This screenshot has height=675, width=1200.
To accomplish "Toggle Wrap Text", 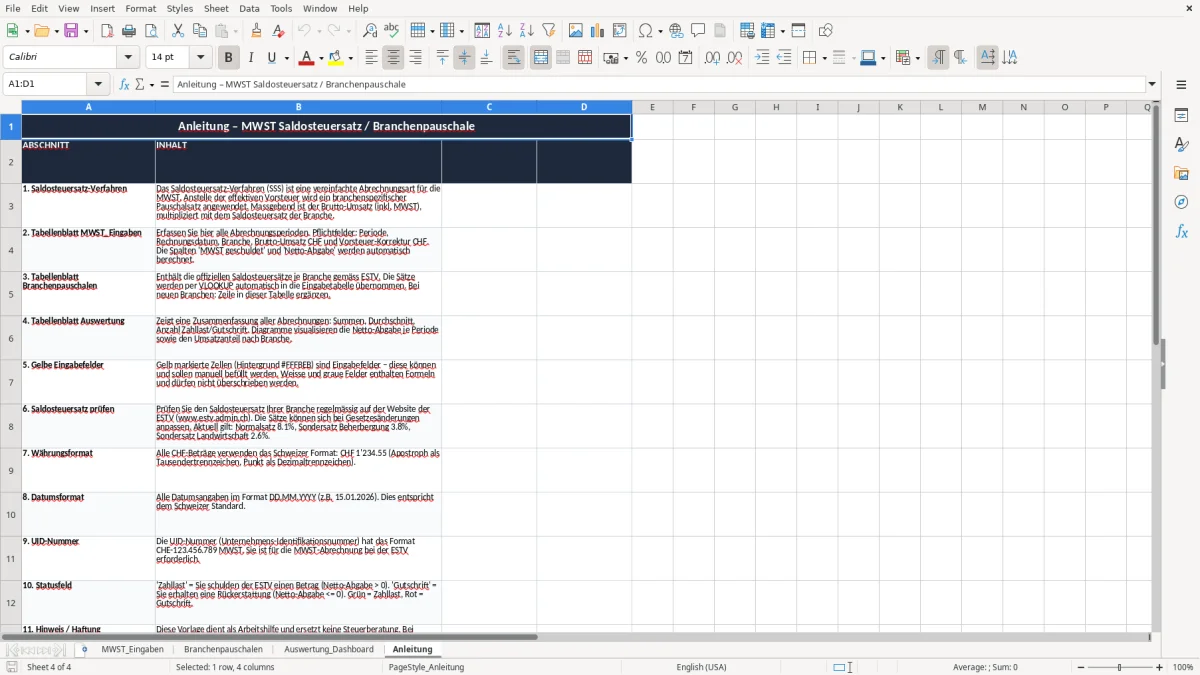I will pos(514,58).
